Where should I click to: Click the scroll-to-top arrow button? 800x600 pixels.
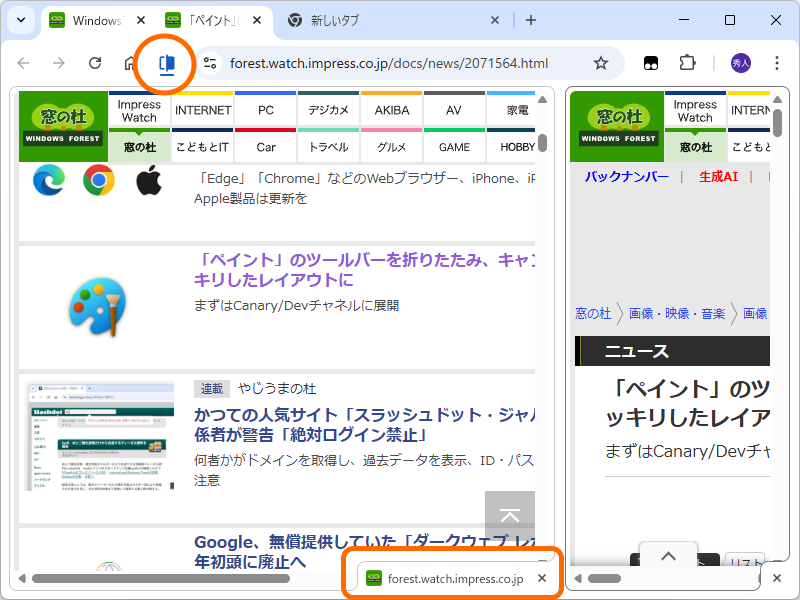click(510, 513)
